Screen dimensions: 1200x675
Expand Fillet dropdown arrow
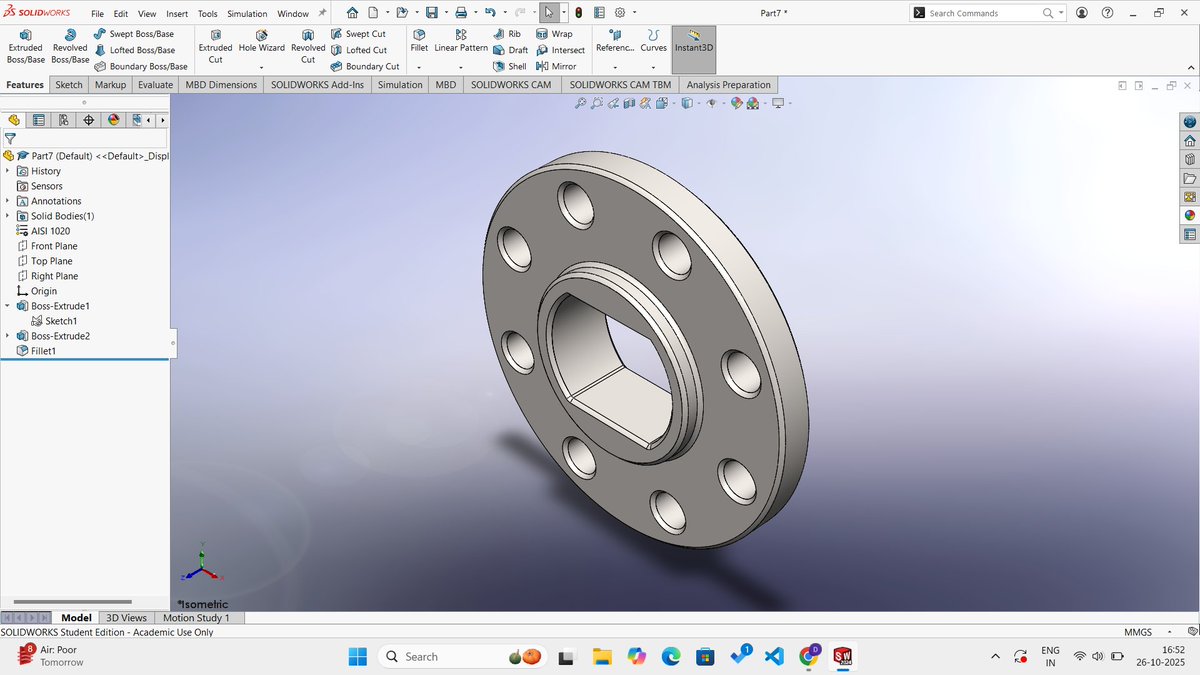tap(419, 67)
